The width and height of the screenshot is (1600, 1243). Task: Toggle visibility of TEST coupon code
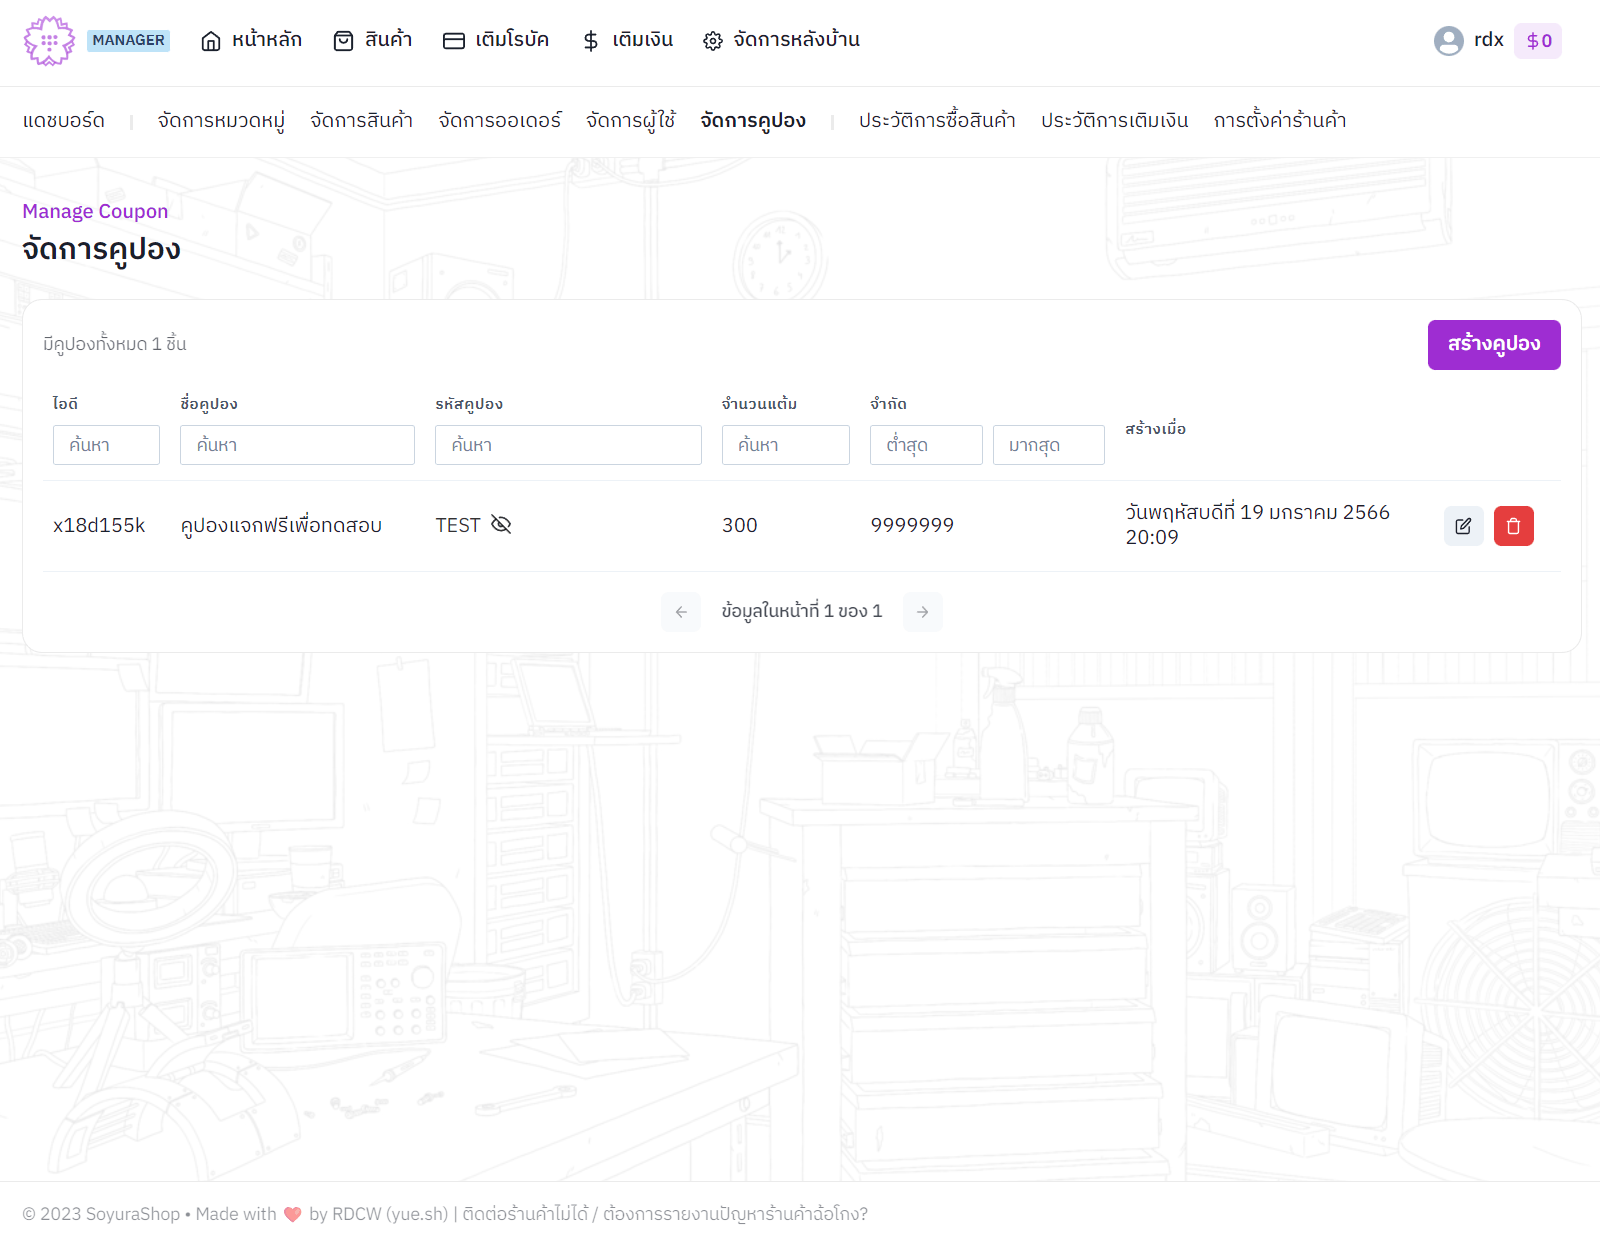501,525
